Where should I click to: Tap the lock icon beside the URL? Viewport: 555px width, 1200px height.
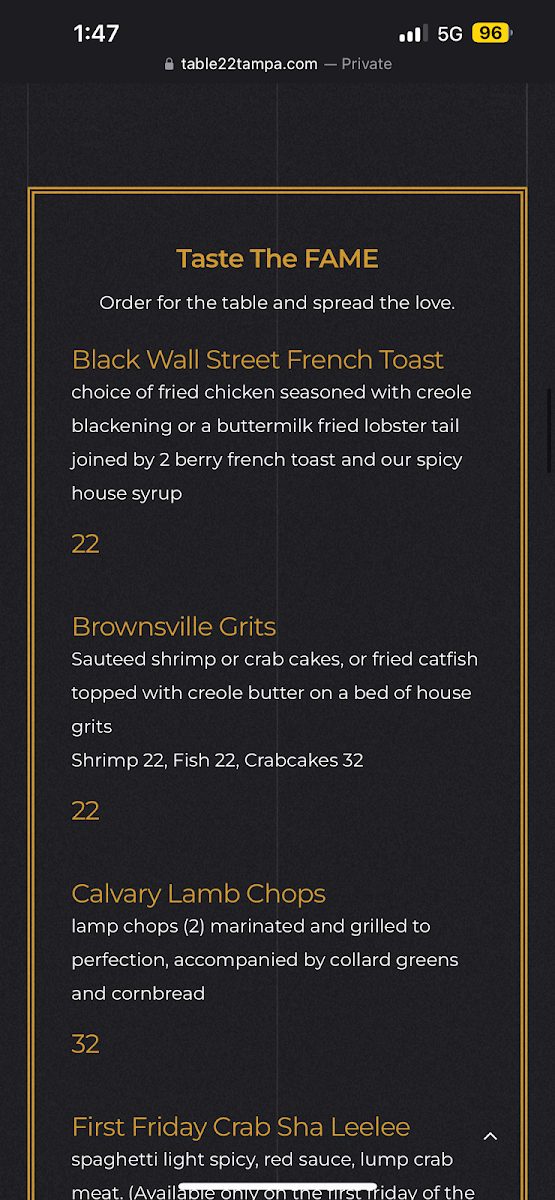click(169, 64)
